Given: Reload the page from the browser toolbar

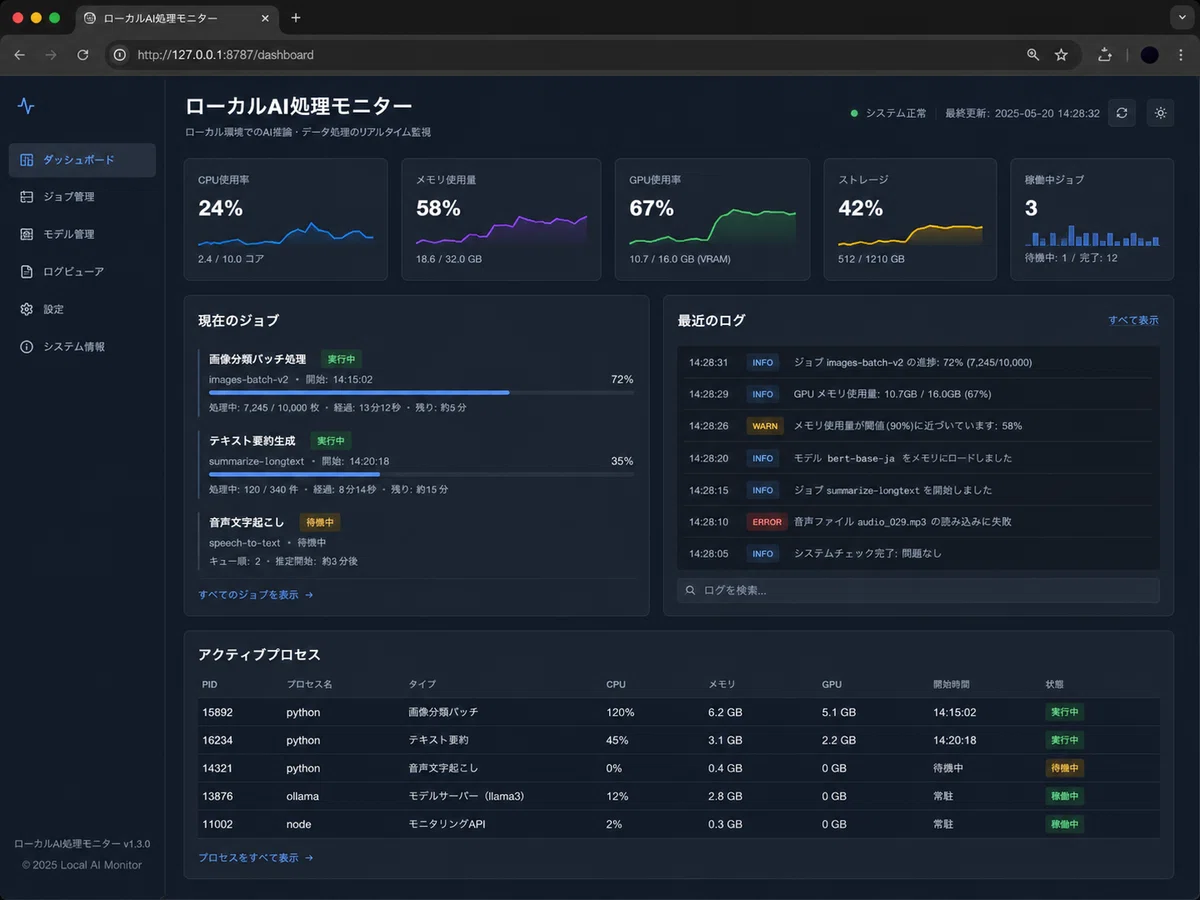Looking at the screenshot, I should 83,55.
